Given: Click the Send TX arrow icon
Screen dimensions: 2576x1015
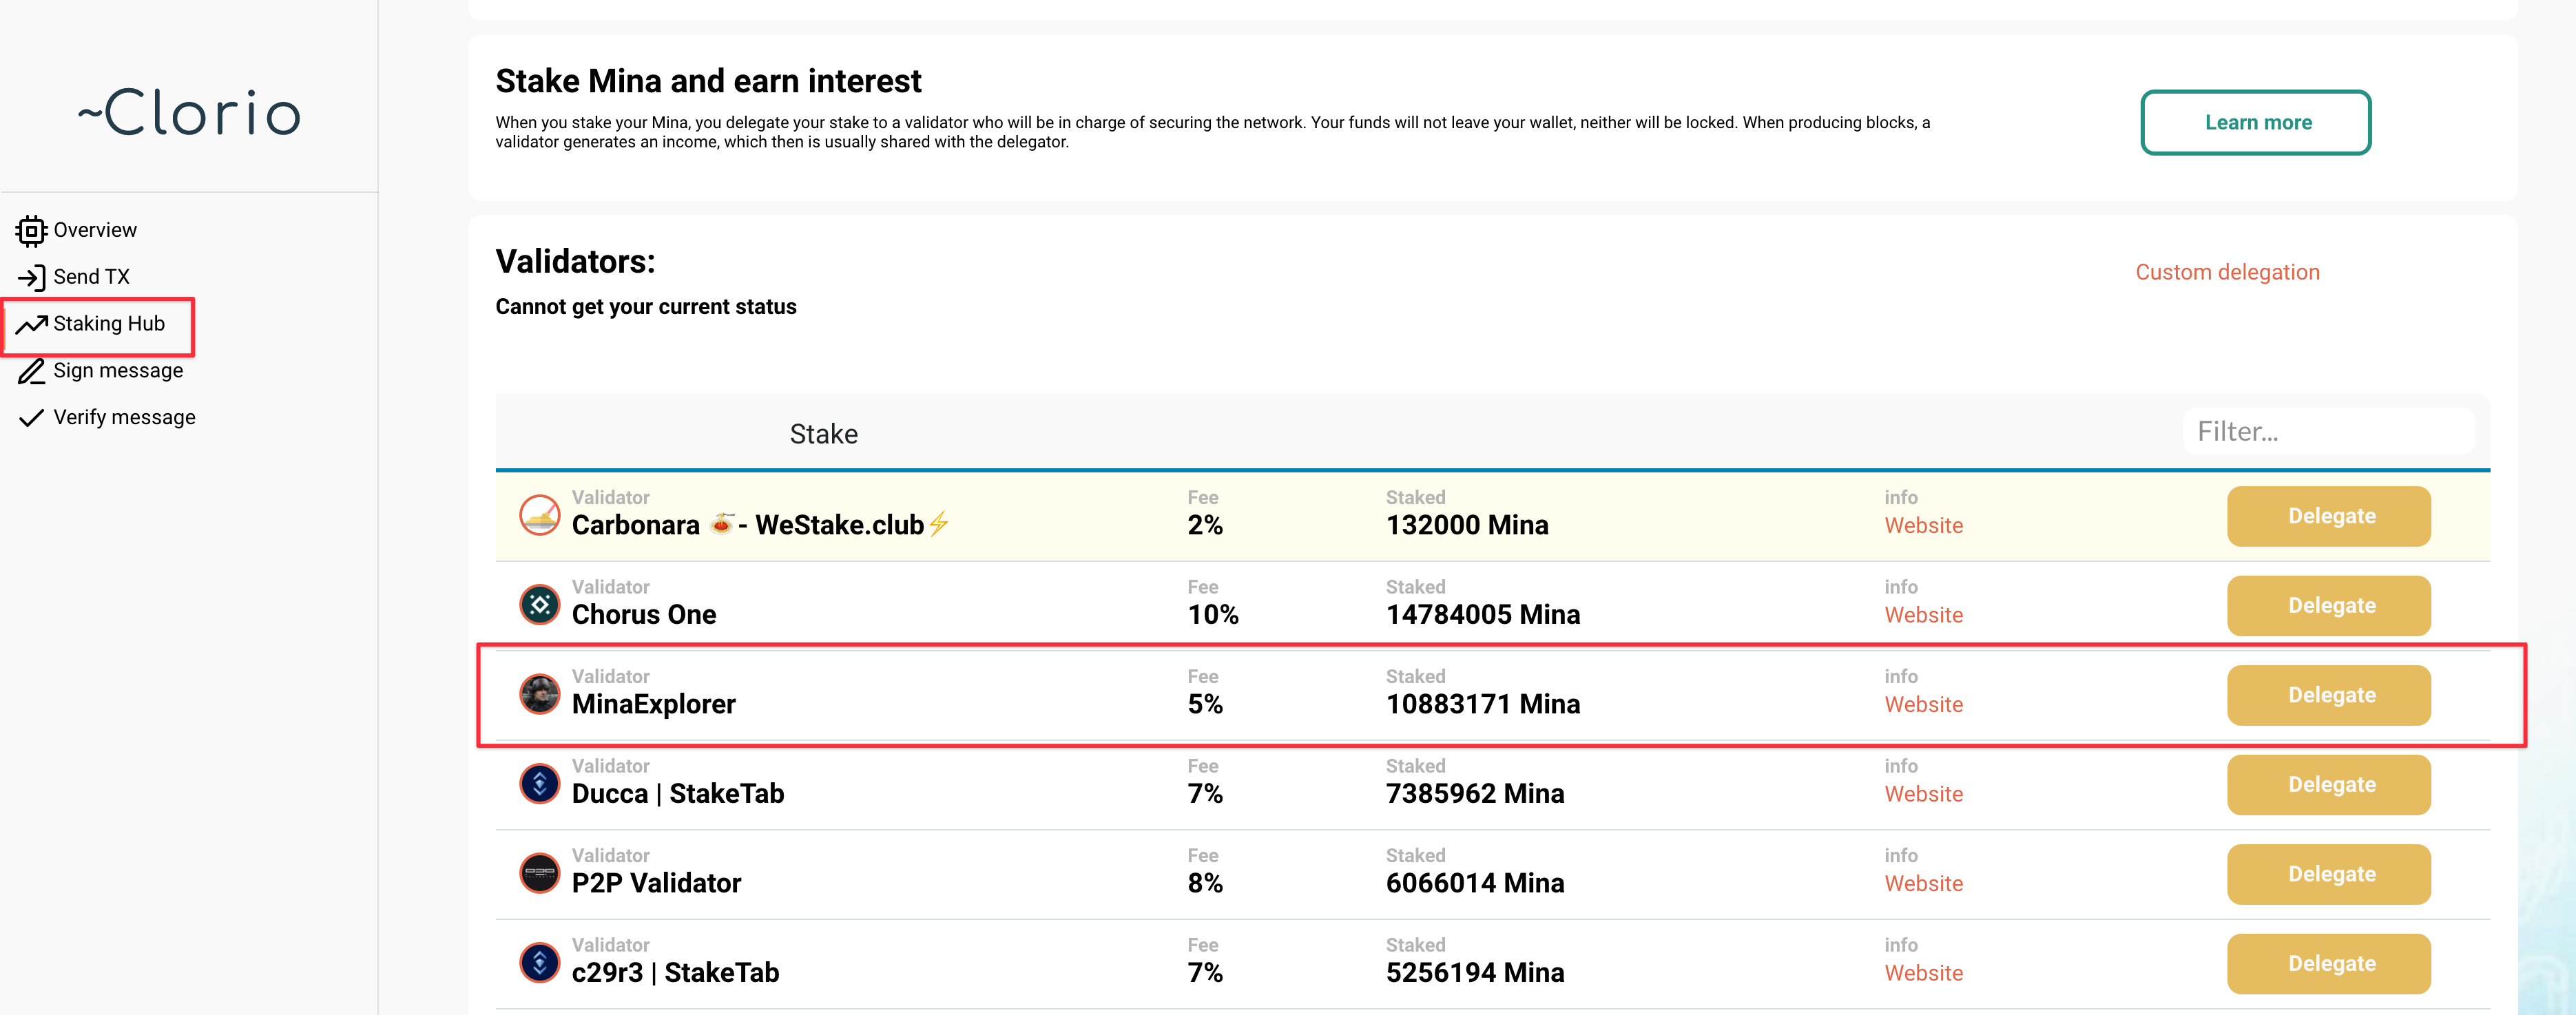Looking at the screenshot, I should tap(31, 277).
